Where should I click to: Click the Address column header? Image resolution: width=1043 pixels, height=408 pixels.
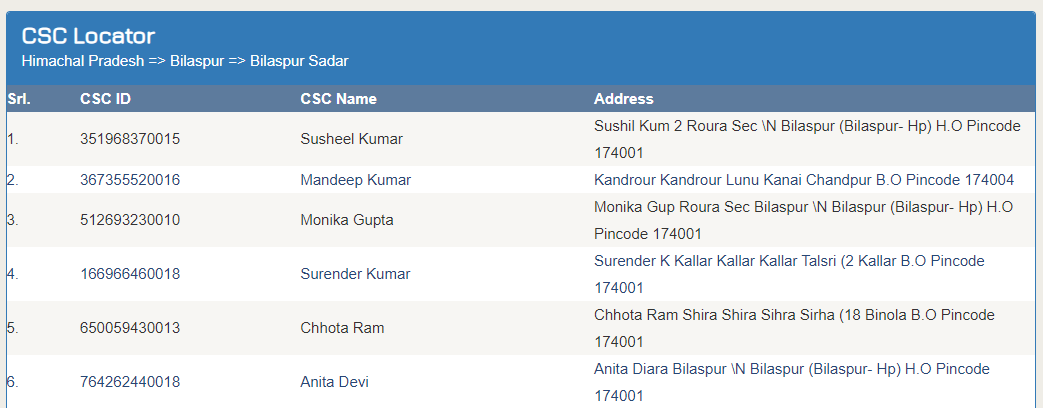623,99
